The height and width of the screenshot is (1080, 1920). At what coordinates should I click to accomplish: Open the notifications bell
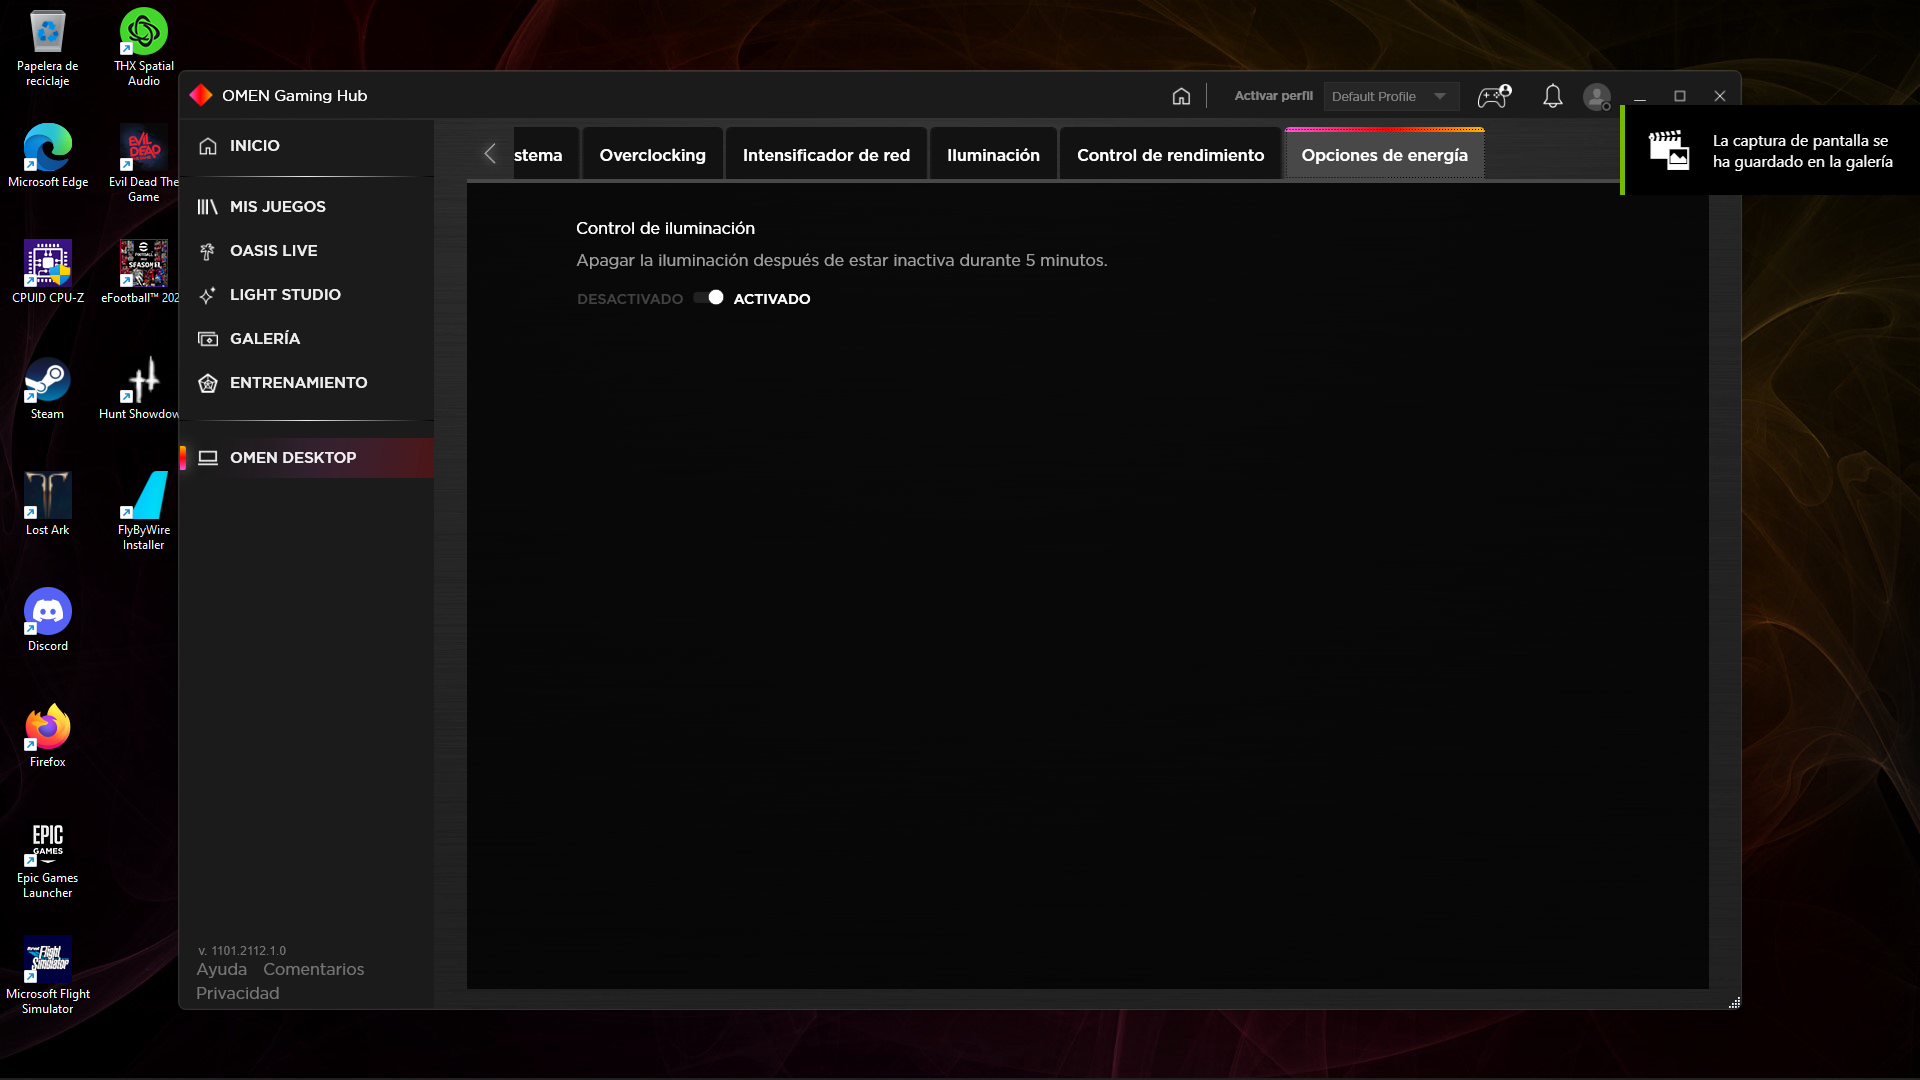pyautogui.click(x=1552, y=96)
